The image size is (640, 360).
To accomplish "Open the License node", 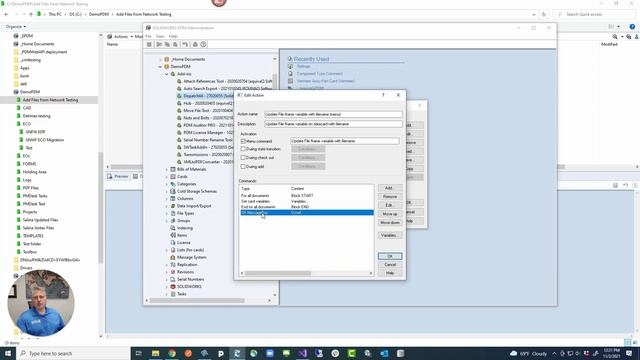I will [x=184, y=242].
